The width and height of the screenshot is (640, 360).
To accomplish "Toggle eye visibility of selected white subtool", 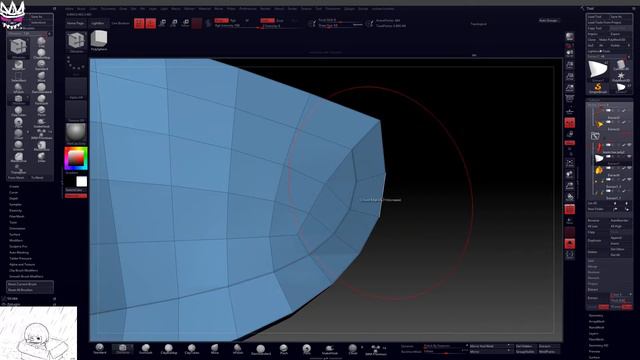I will click(629, 156).
